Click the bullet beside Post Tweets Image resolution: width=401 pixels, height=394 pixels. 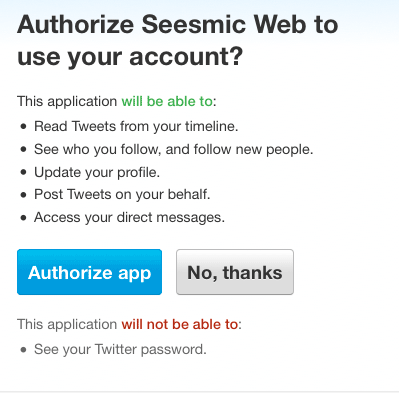click(23, 195)
